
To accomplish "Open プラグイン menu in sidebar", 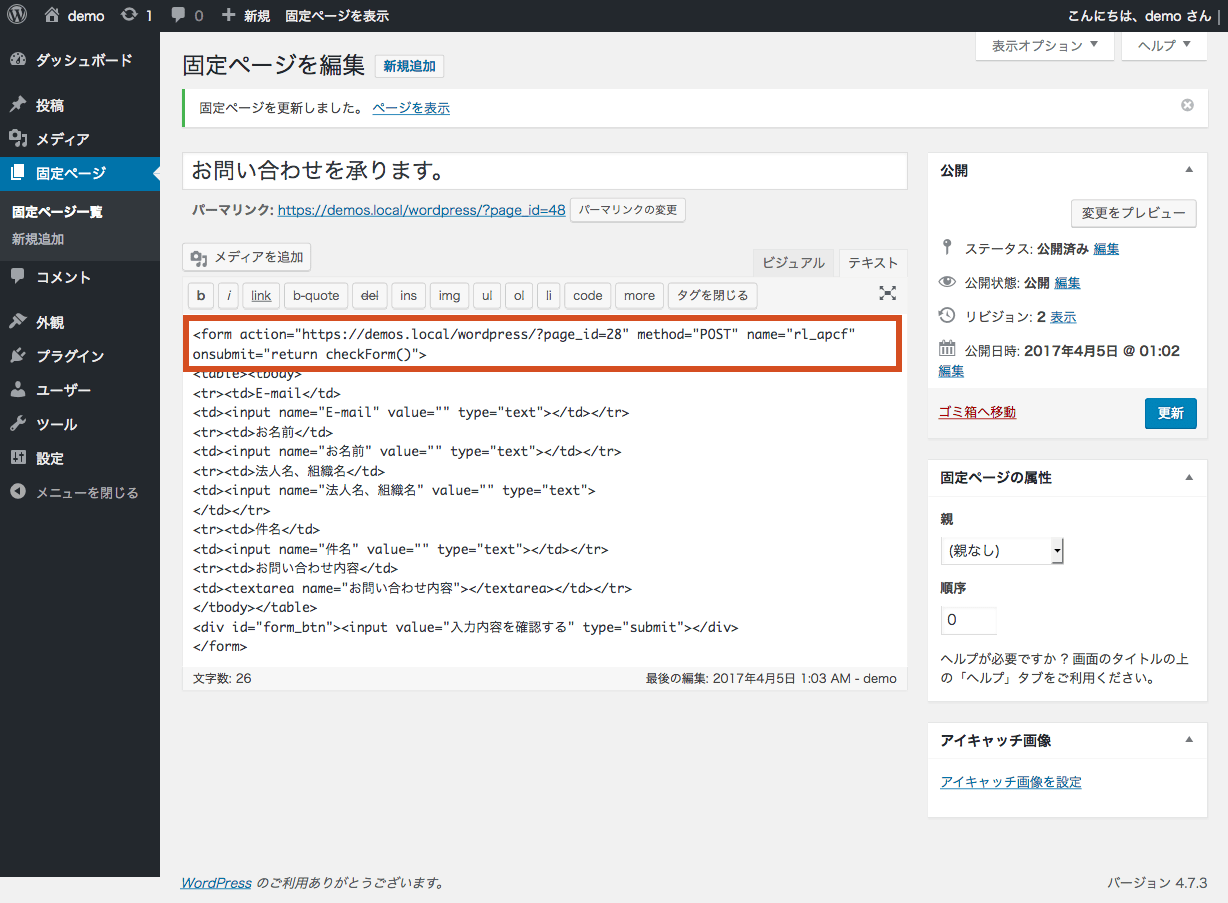I will pyautogui.click(x=80, y=356).
